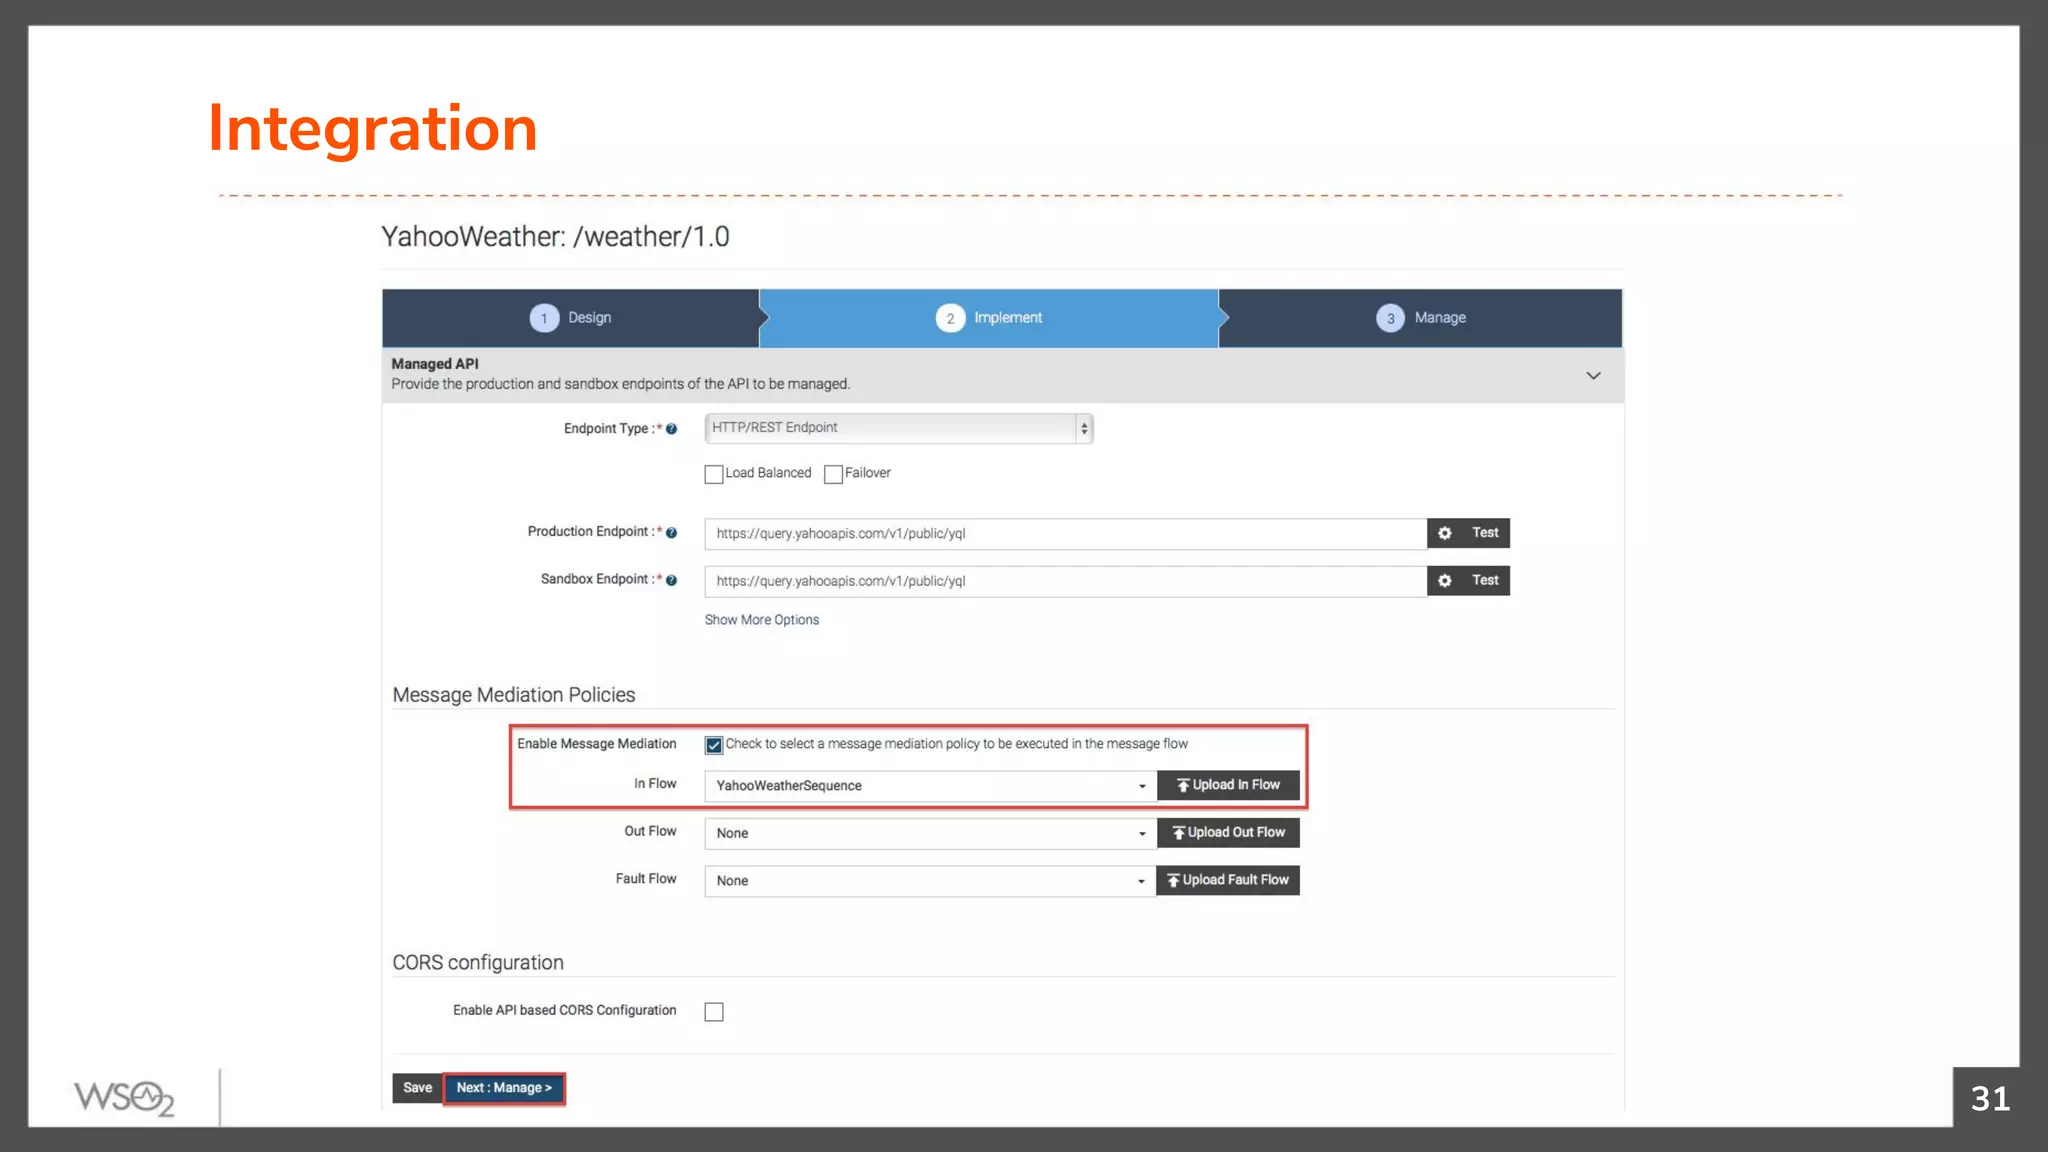2048x1152 pixels.
Task: Click Production Endpoint gear settings icon
Action: (1444, 533)
